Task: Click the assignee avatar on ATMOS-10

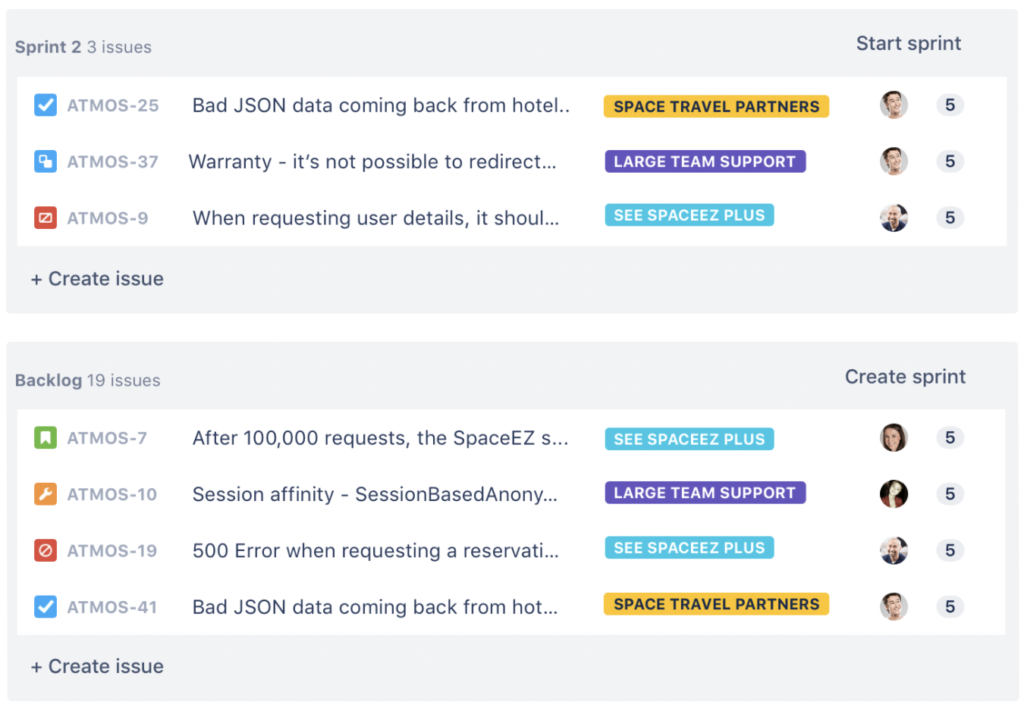Action: [893, 493]
